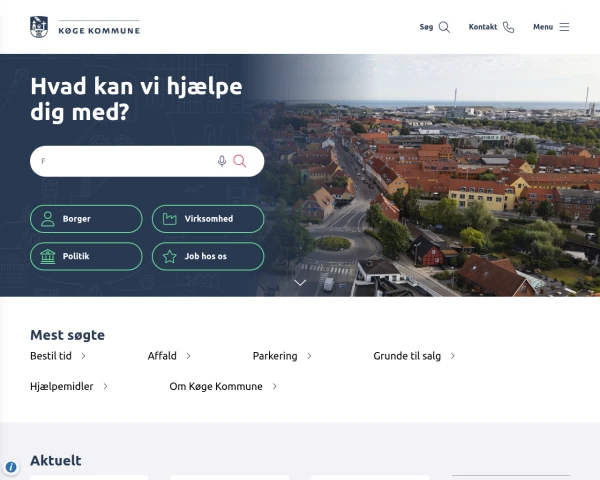Click the microphone voice search icon
600x480 pixels.
click(x=222, y=161)
